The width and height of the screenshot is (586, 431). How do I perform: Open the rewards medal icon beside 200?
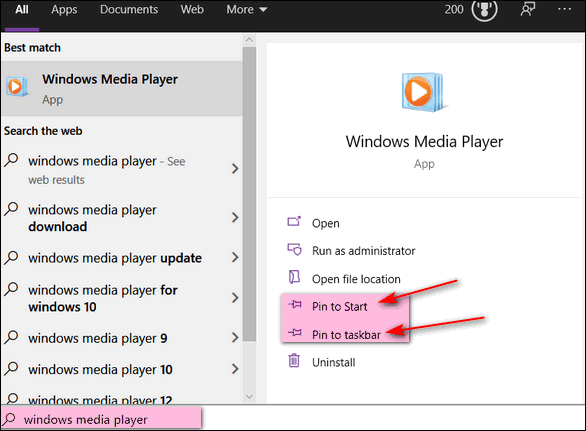tap(484, 10)
